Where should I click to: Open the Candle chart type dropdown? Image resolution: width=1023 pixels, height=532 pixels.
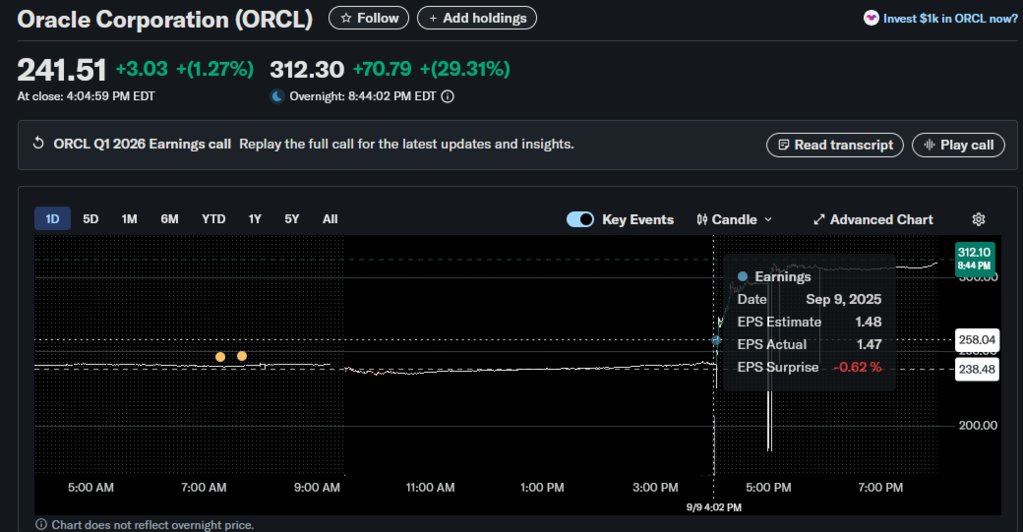[734, 219]
